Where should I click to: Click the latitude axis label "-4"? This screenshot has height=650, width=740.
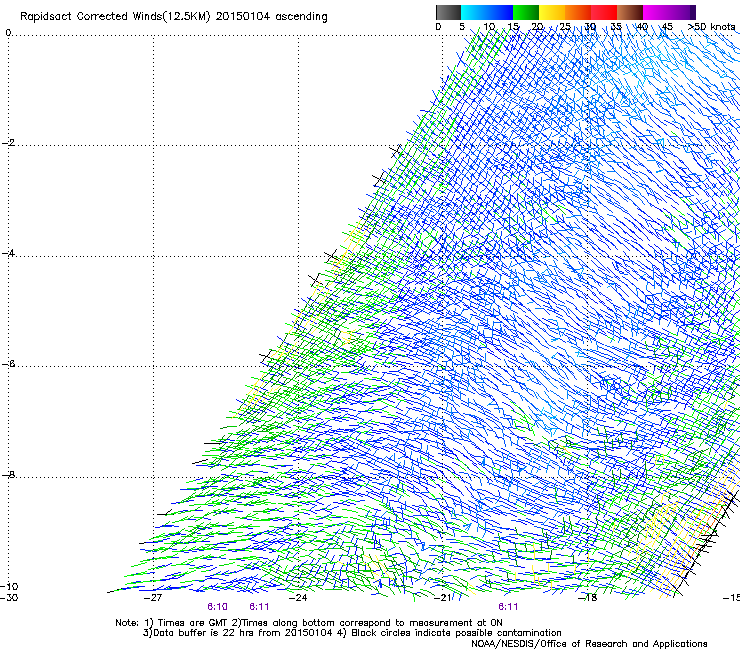[8, 253]
